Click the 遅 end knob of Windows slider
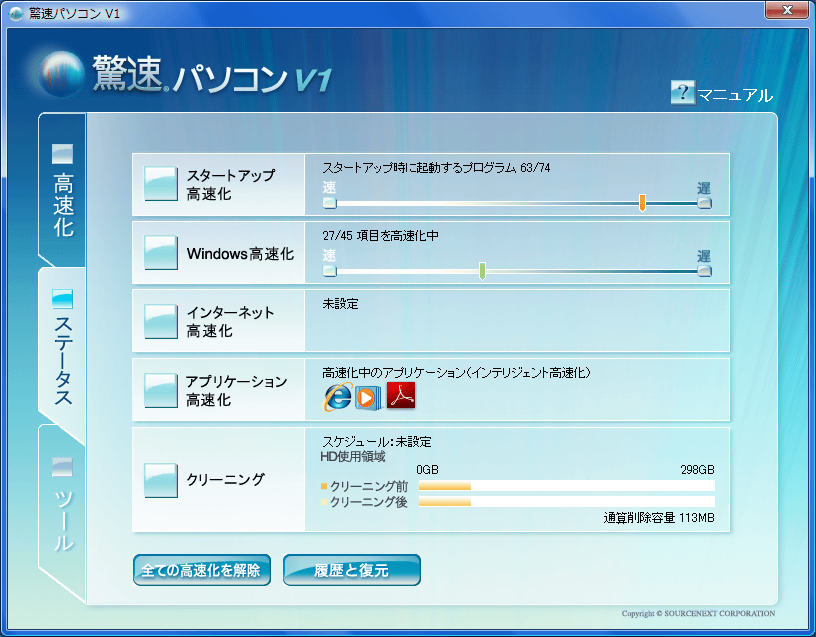This screenshot has height=637, width=816. click(704, 271)
